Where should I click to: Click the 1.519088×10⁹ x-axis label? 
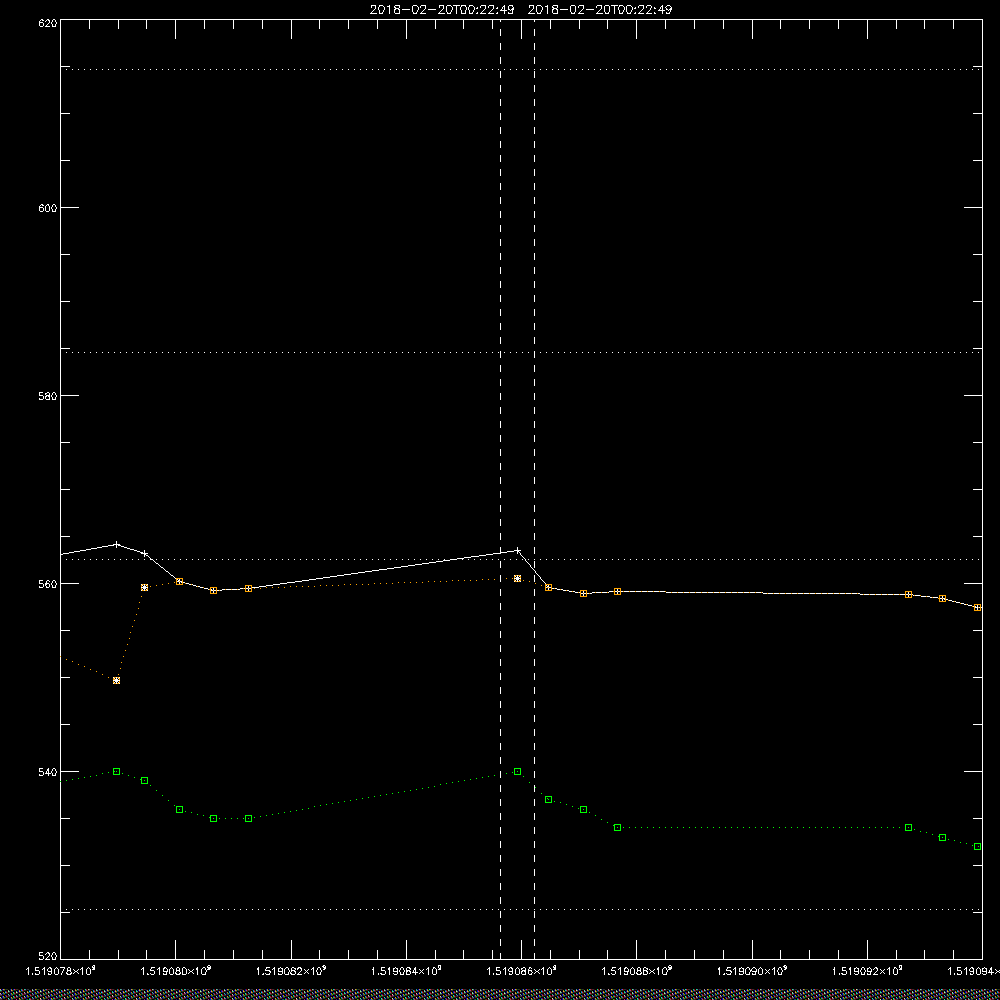[638, 971]
